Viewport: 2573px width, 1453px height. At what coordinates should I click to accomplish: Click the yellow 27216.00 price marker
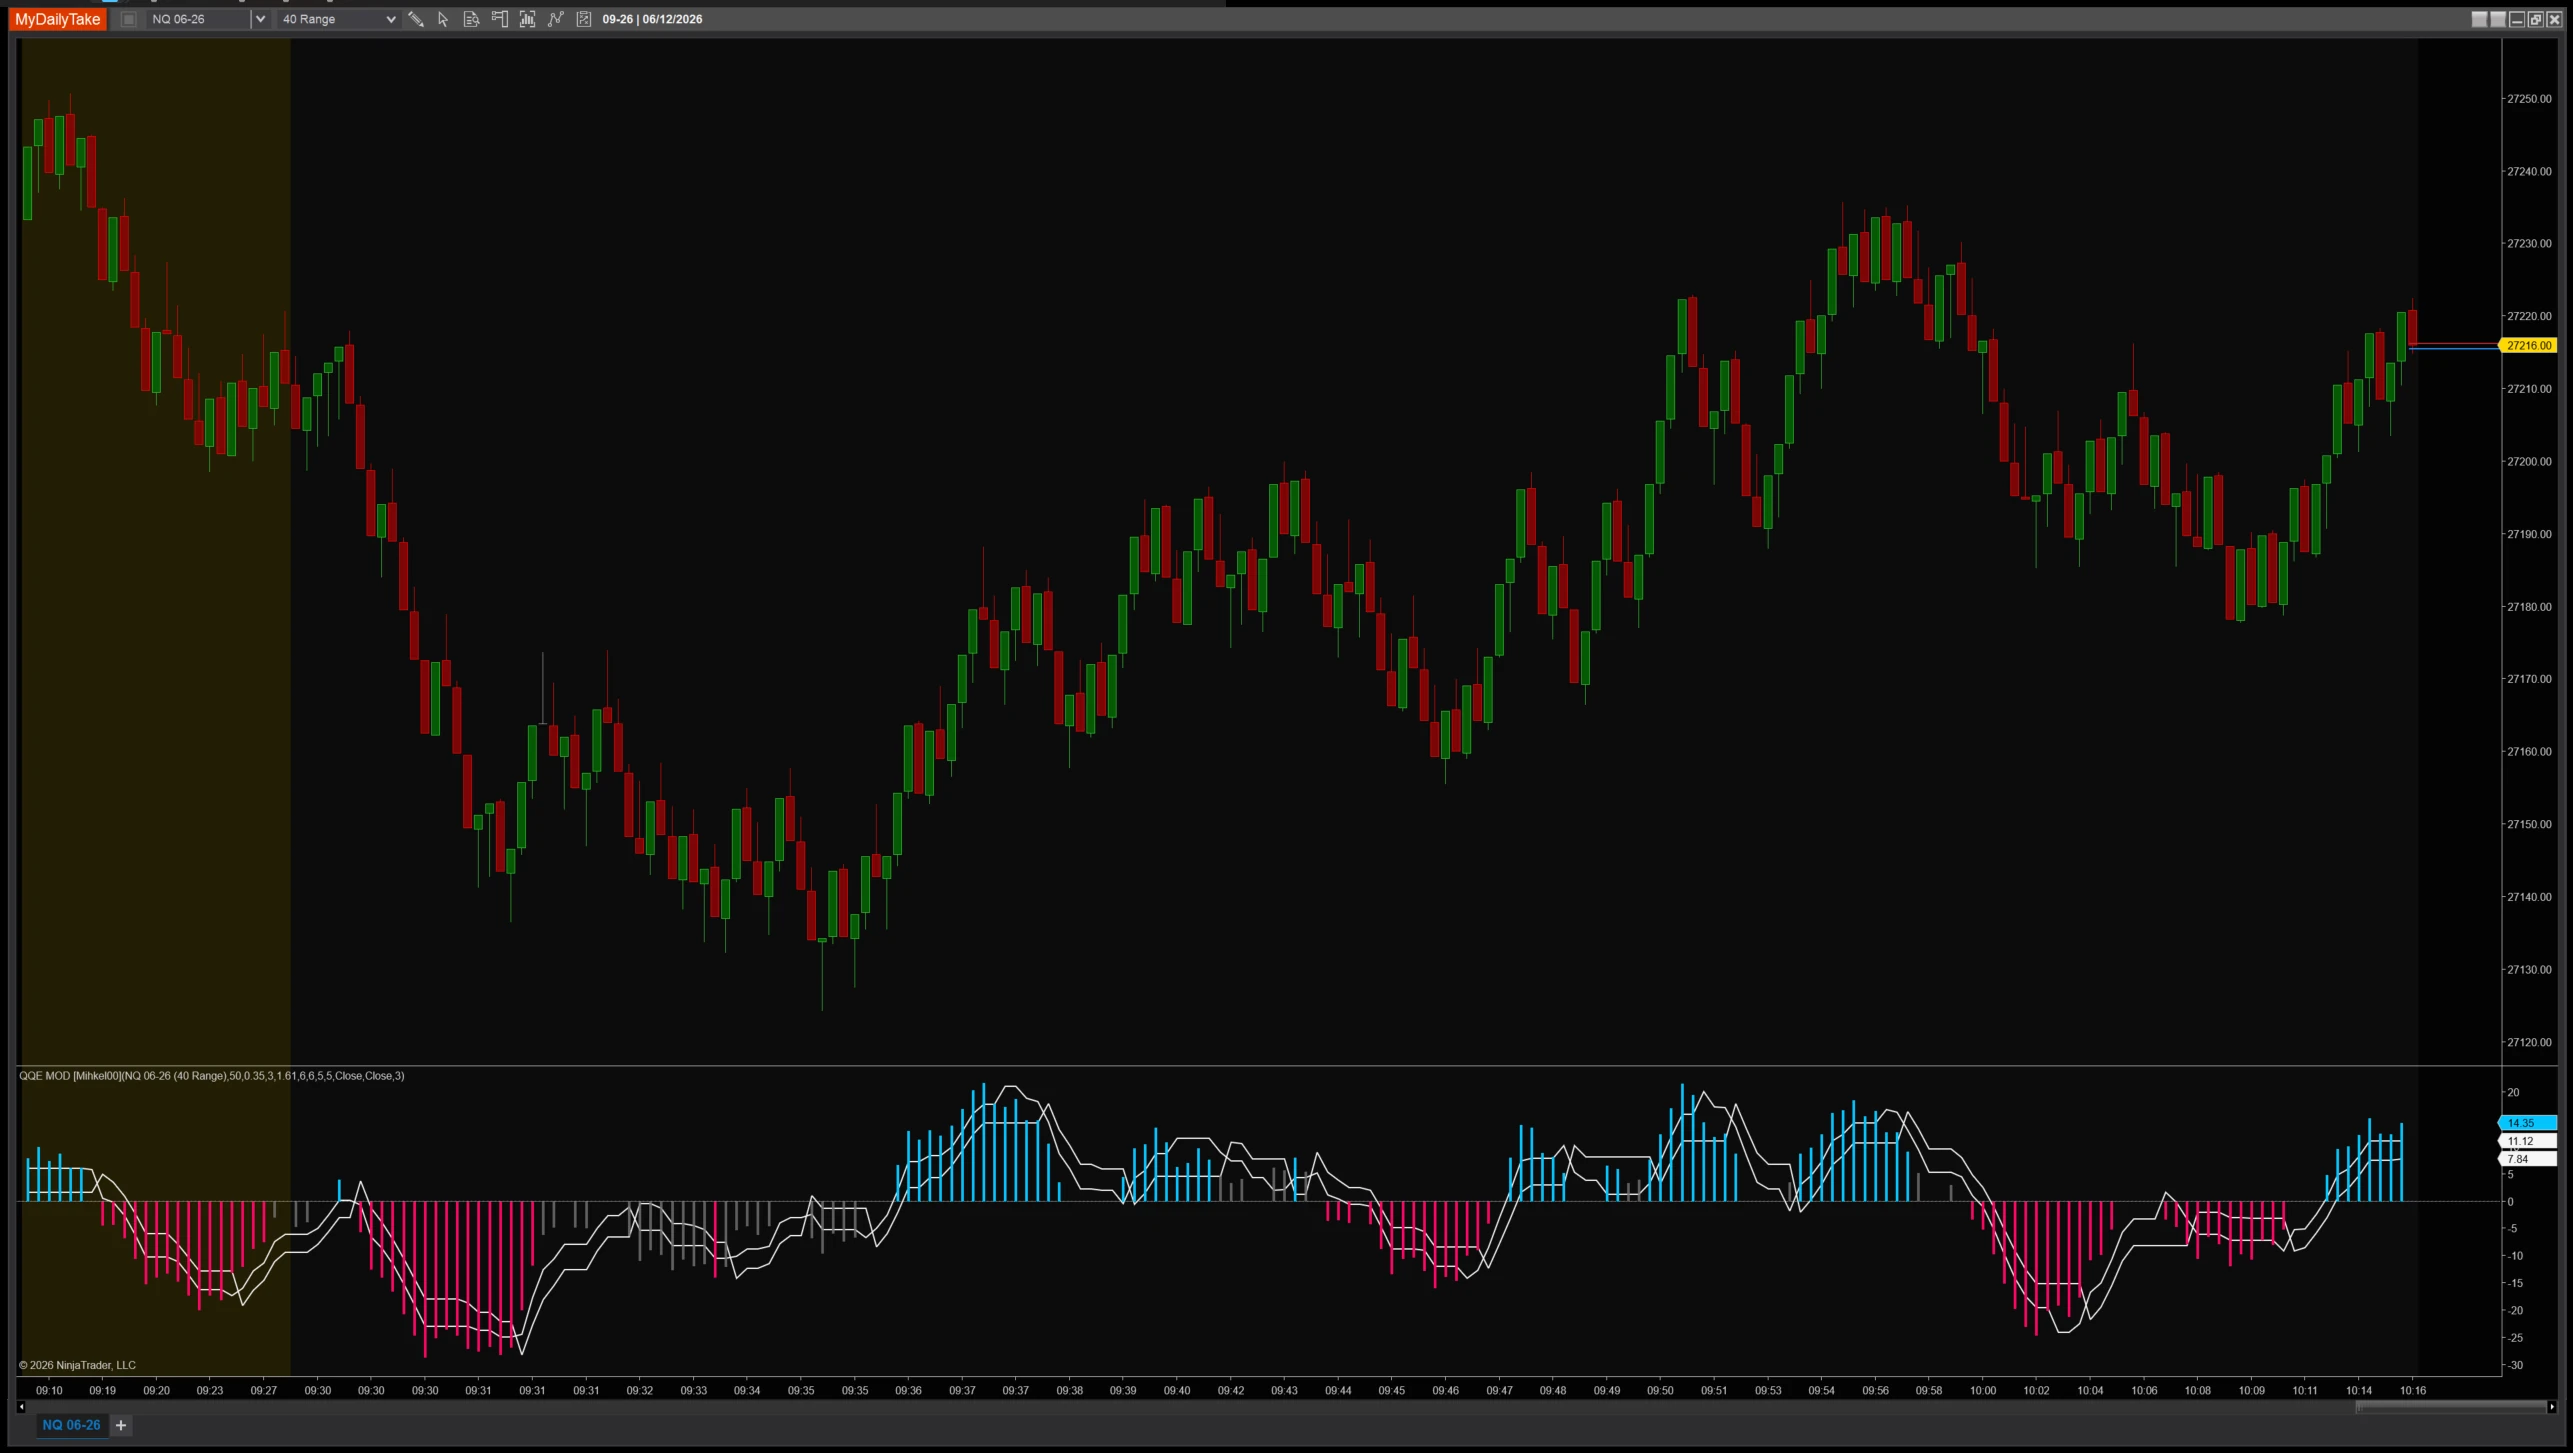point(2528,345)
